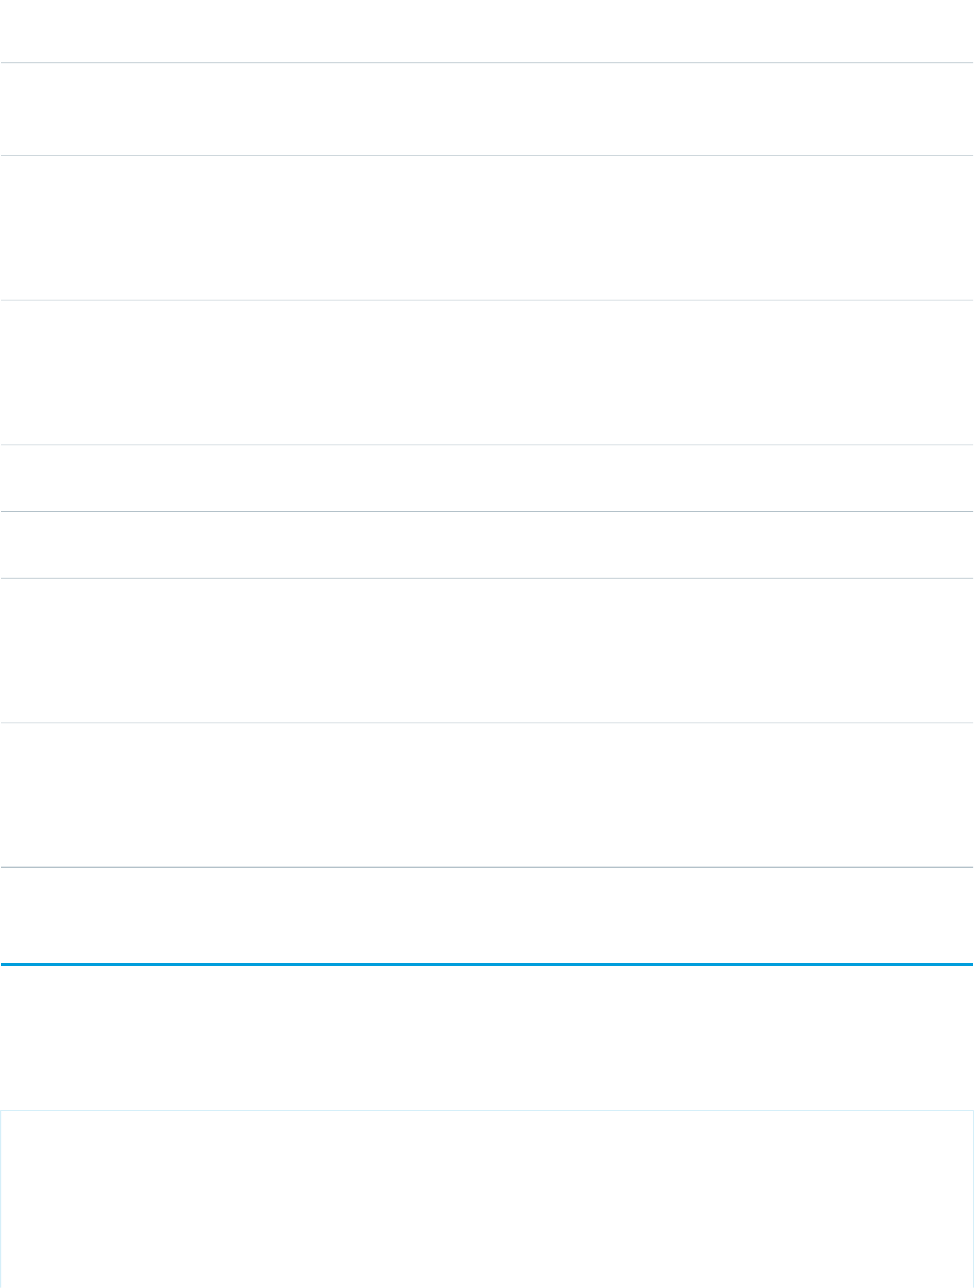Click the short fifth blank row

(x=487, y=478)
